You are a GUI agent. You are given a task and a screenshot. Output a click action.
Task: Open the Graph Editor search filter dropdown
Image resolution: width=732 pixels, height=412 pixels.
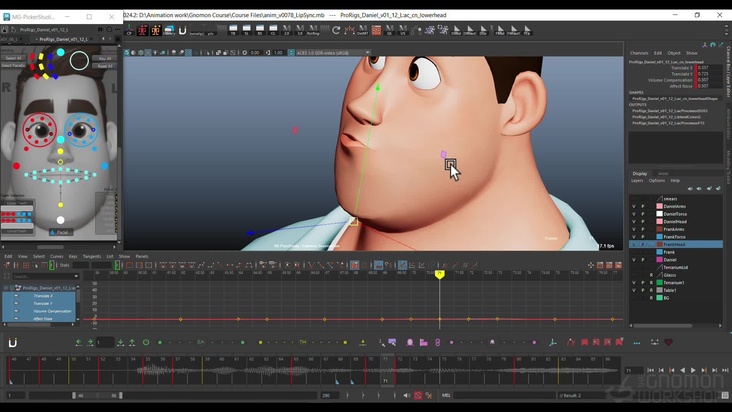click(x=76, y=276)
